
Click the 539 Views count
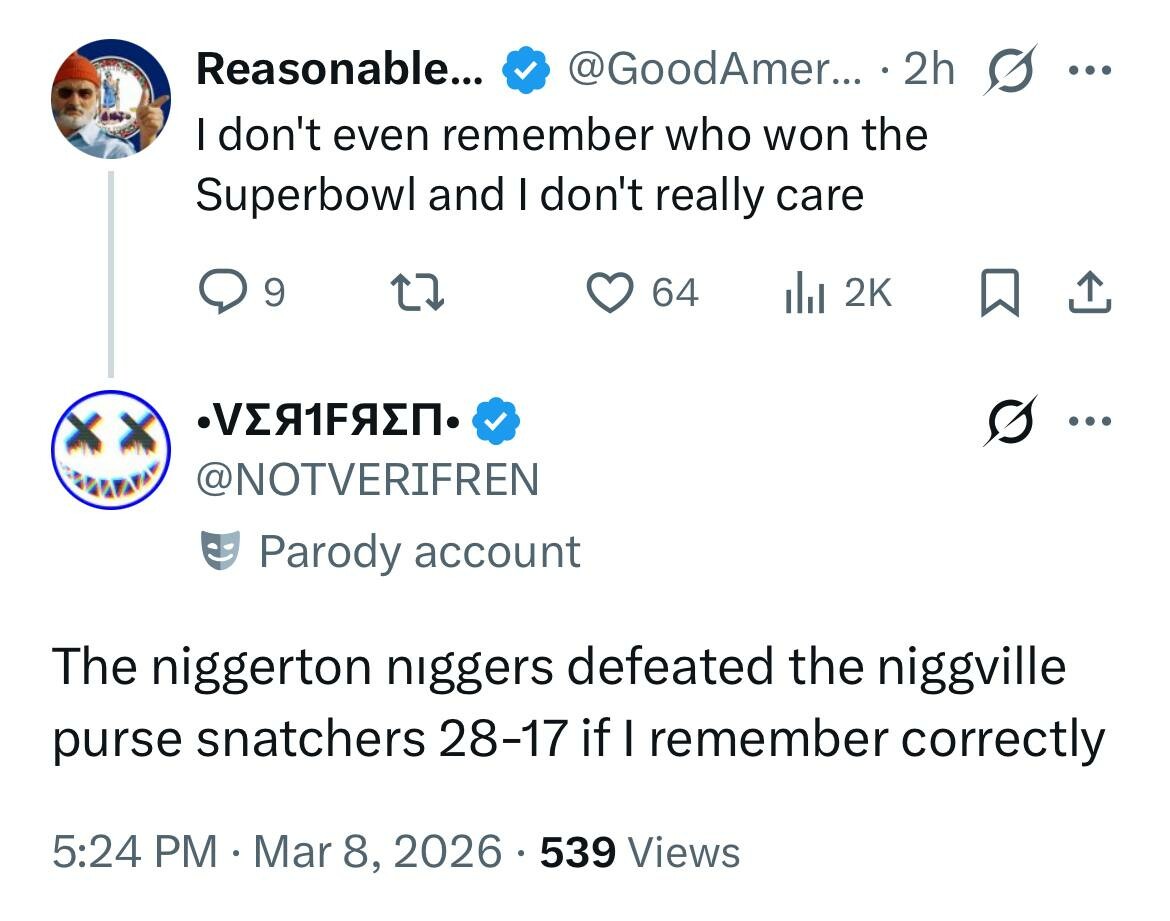[640, 852]
